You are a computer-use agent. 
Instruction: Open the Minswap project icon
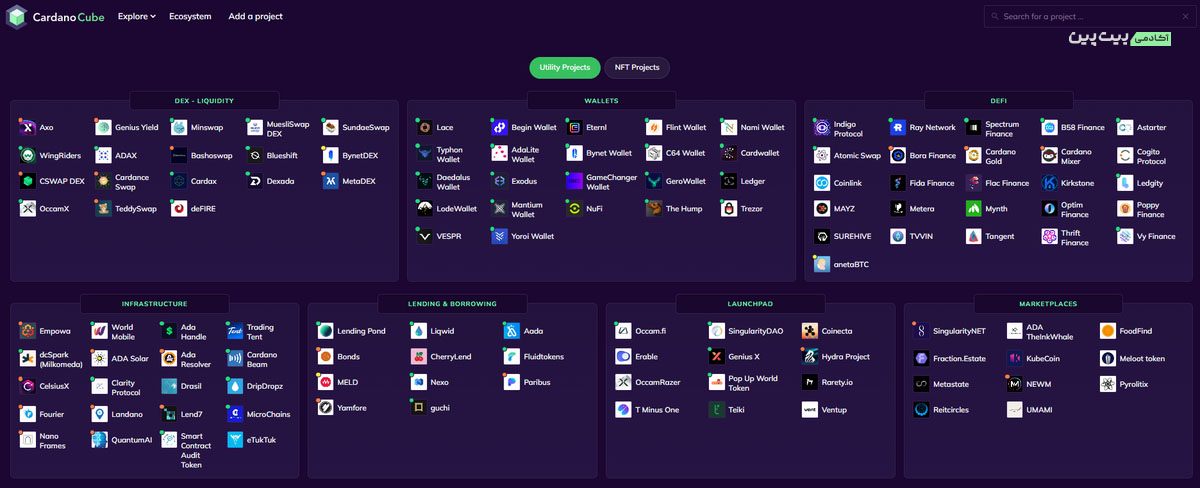(x=179, y=128)
